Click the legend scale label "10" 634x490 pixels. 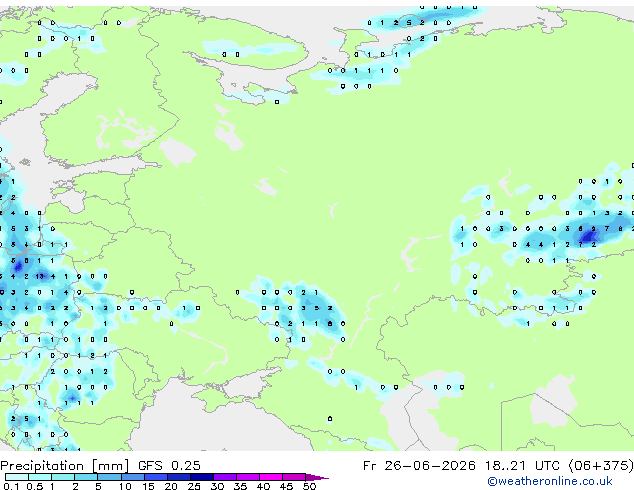pos(125,486)
